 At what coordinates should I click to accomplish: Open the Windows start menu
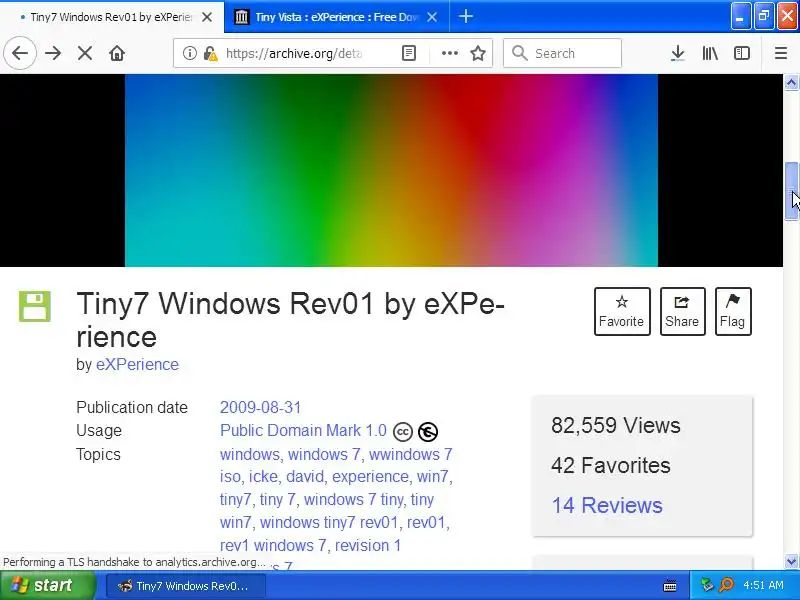(x=48, y=585)
